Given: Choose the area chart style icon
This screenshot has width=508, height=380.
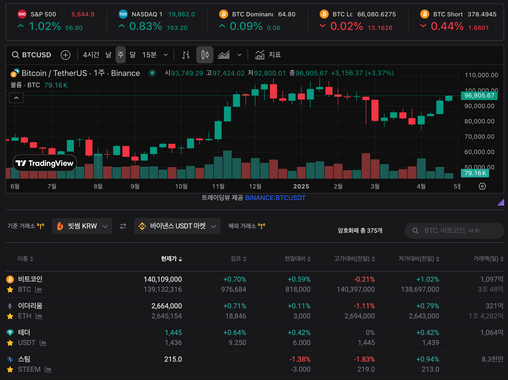Looking at the screenshot, I should coord(224,55).
